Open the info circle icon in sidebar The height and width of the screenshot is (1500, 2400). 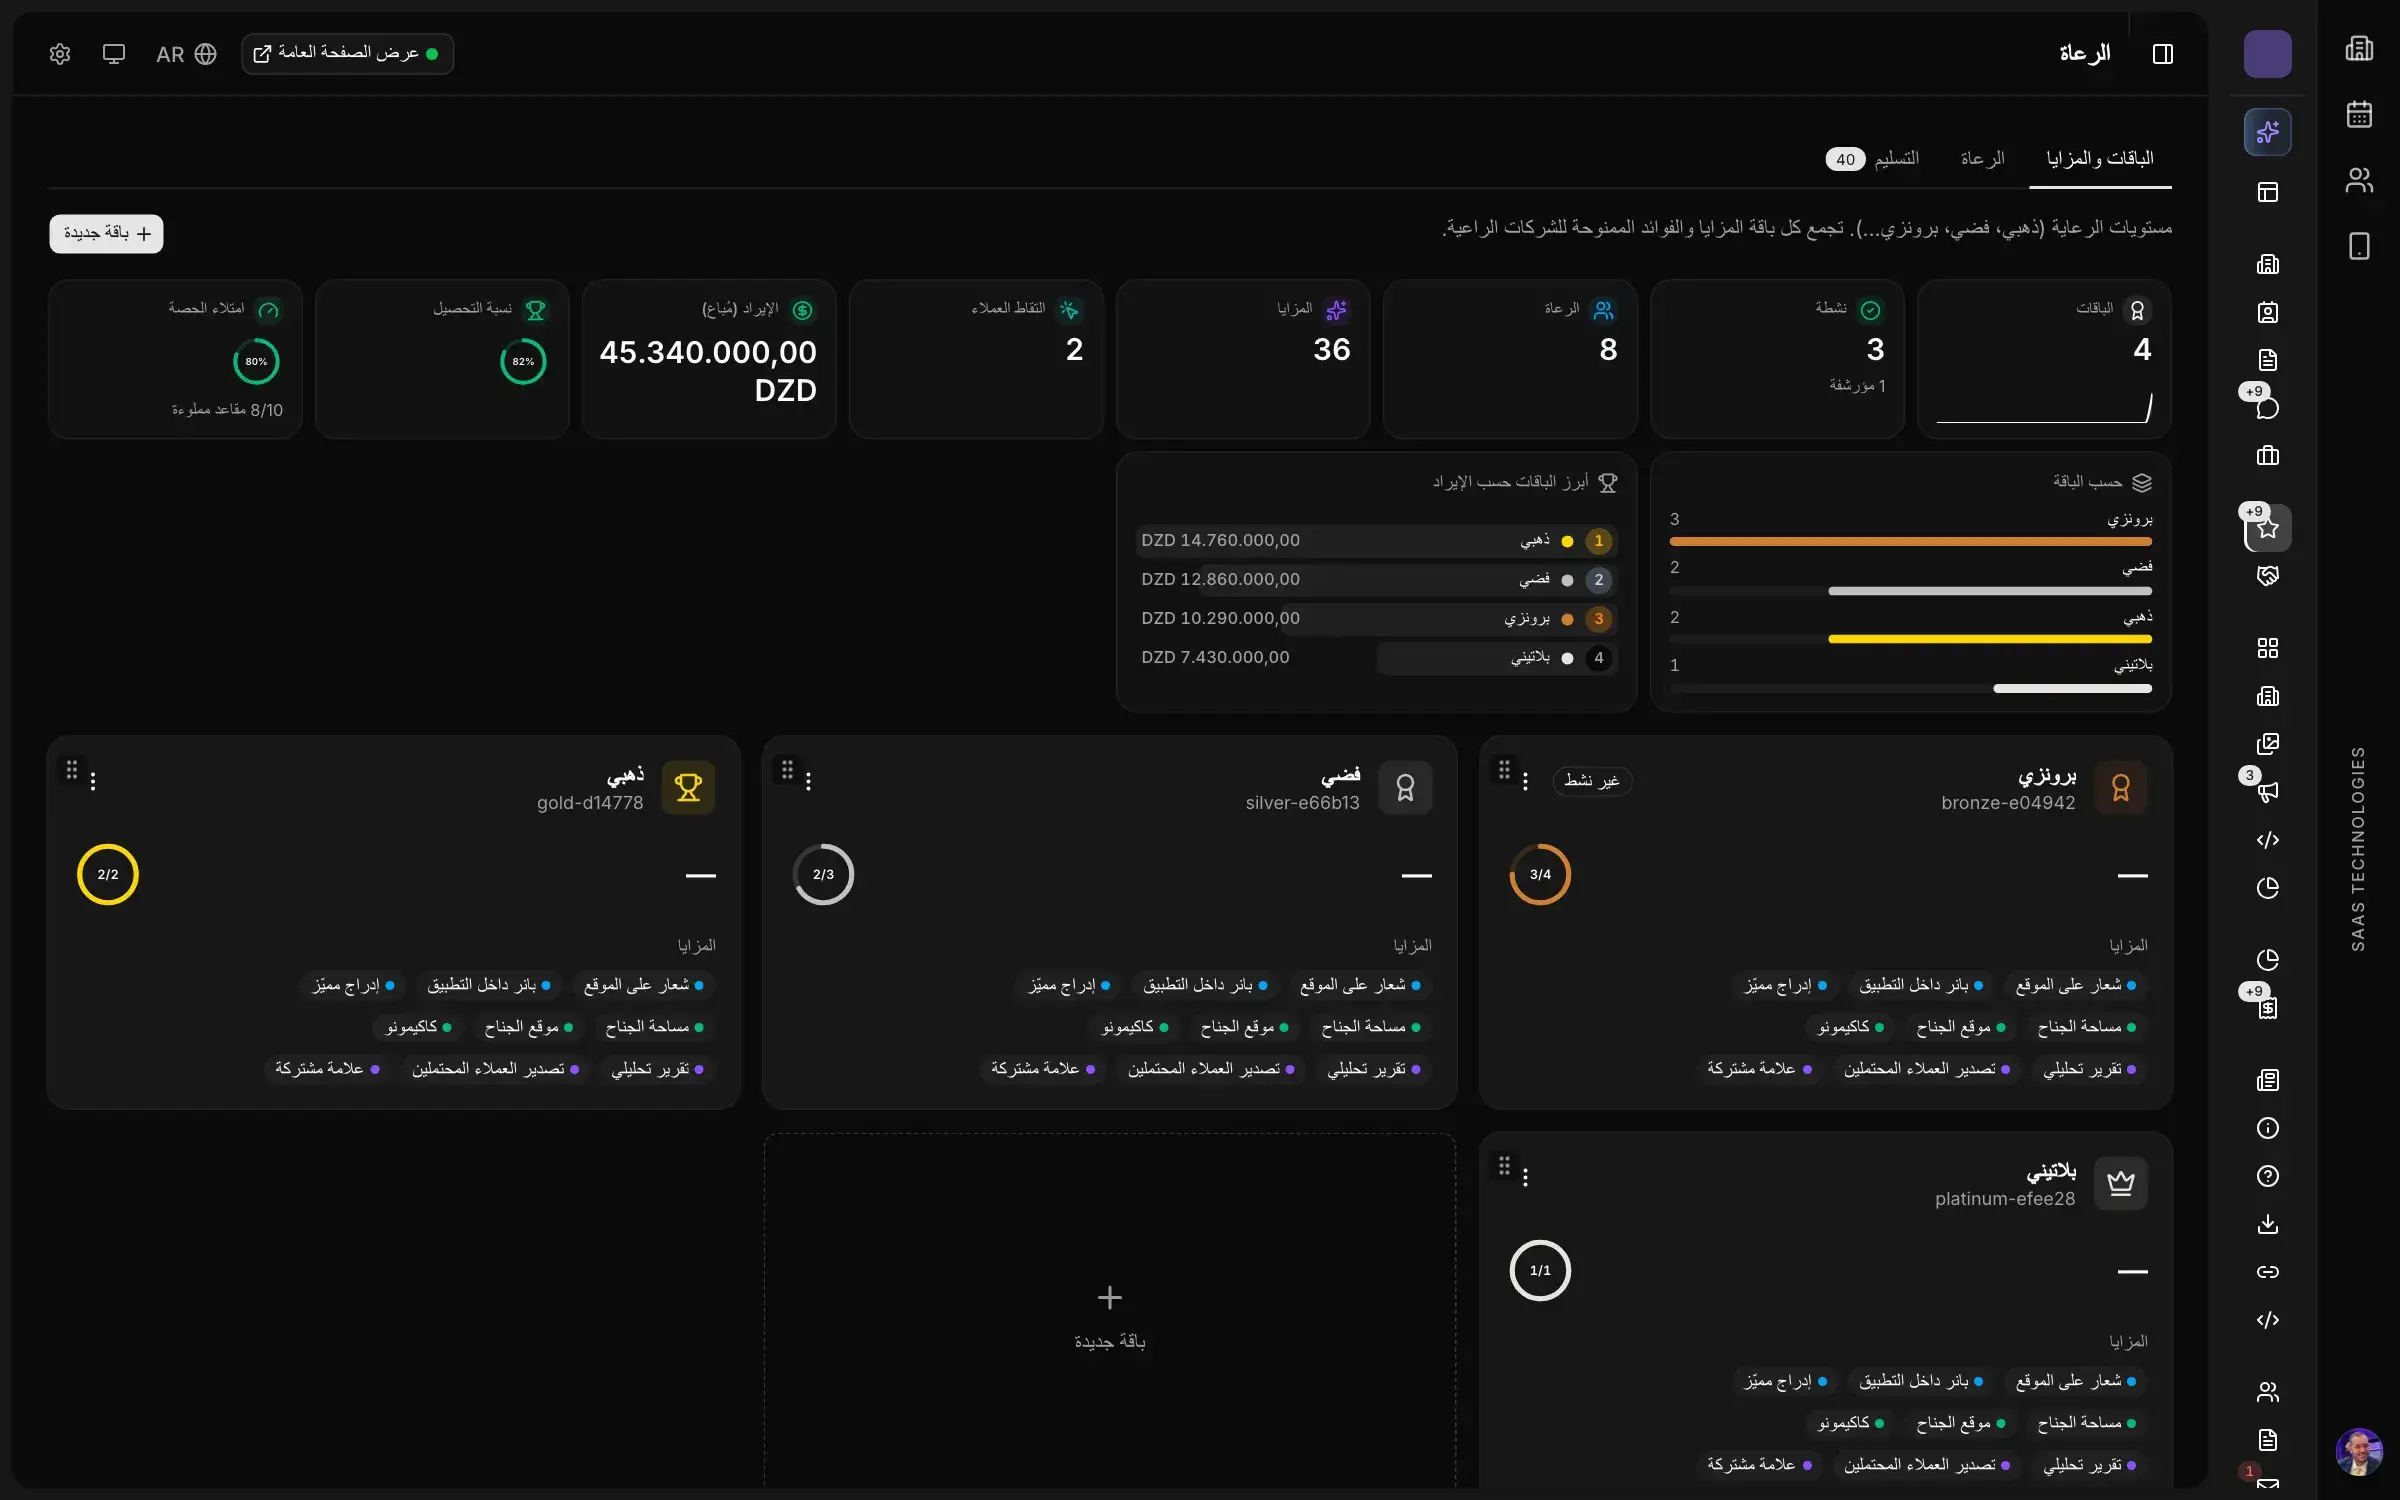pos(2267,1128)
